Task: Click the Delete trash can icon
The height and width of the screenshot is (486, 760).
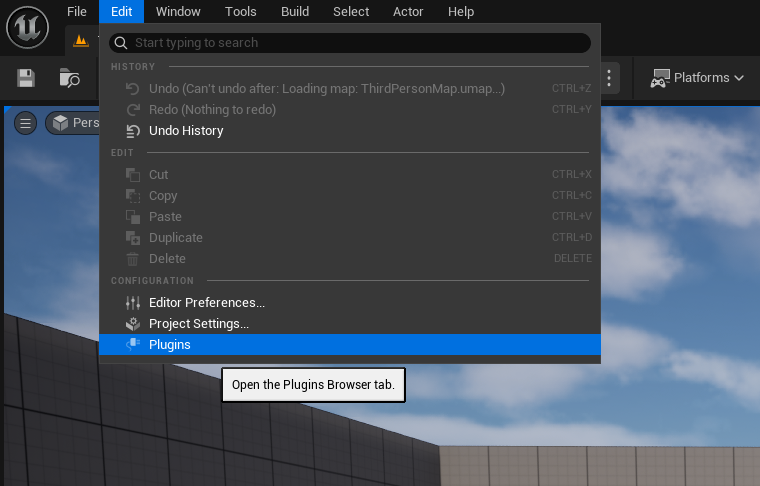Action: [x=133, y=259]
